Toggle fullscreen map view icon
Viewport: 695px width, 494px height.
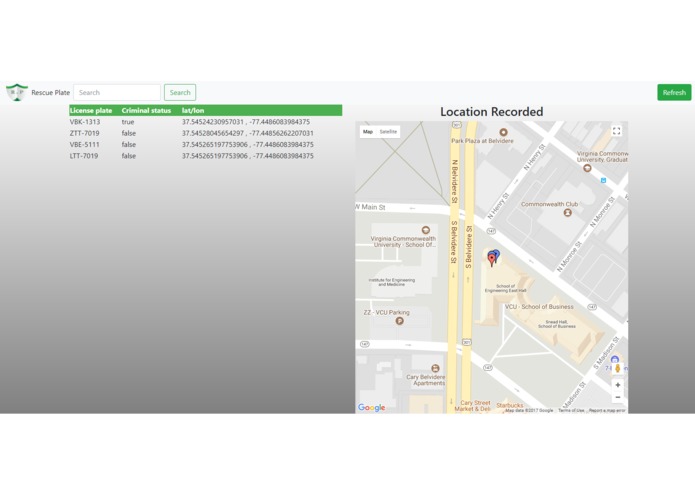pyautogui.click(x=617, y=131)
